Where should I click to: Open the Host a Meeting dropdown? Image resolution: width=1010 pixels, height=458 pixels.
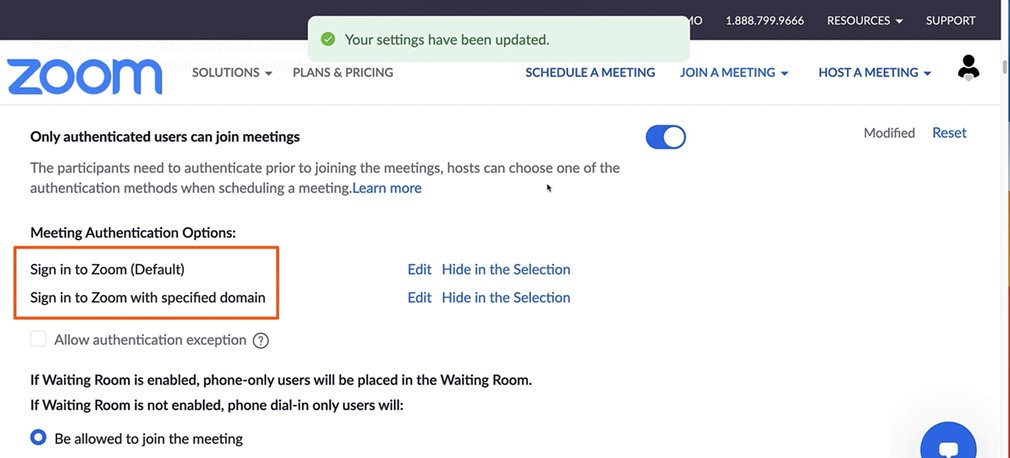pos(874,72)
